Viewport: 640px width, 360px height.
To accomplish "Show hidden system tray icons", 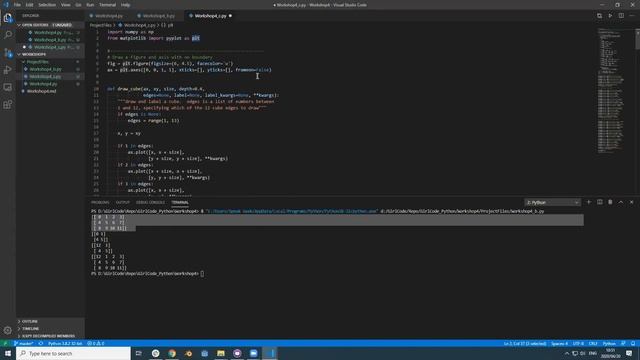I will pos(567,353).
